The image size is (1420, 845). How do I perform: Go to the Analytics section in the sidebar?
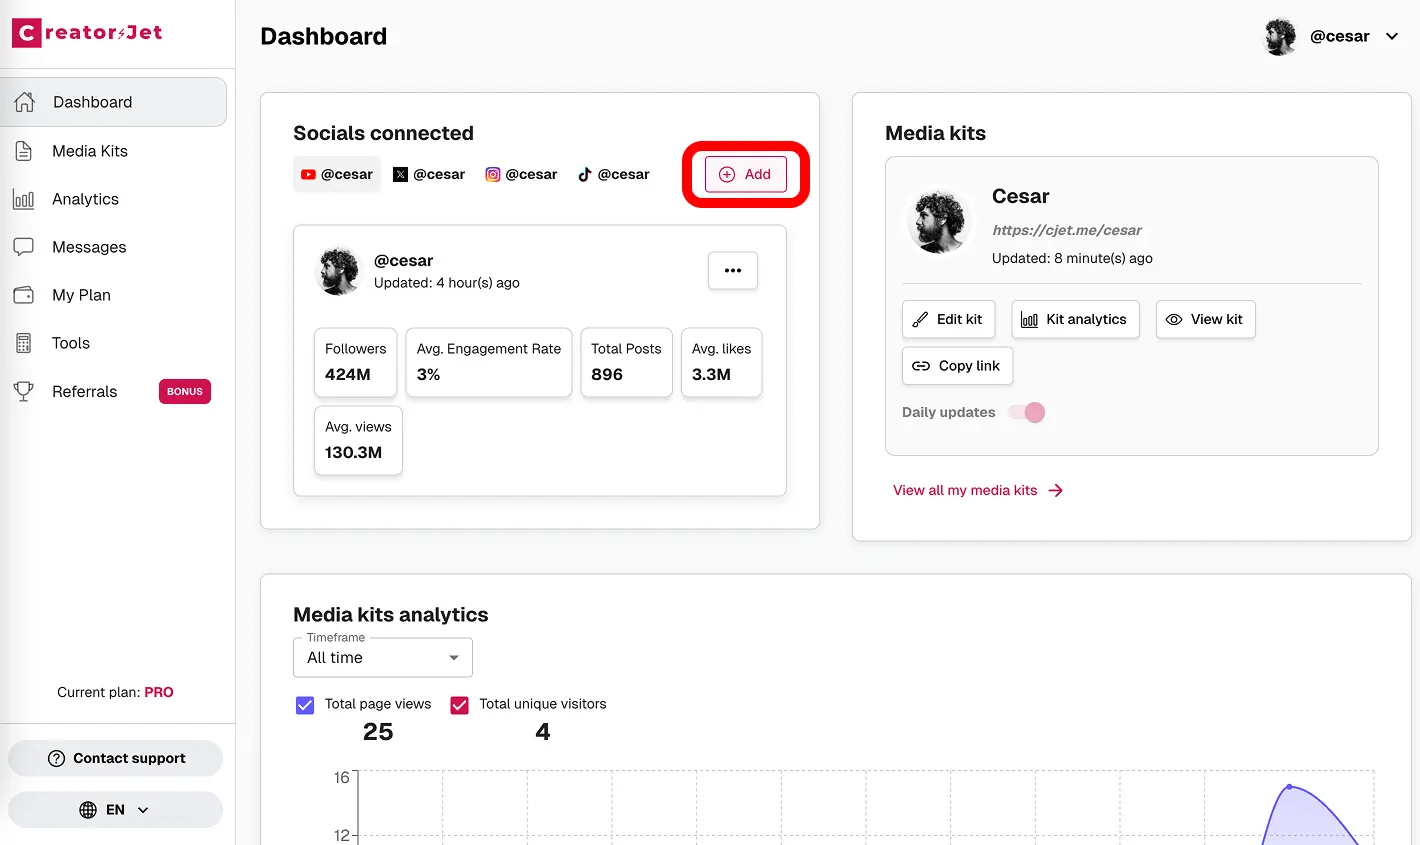(85, 199)
